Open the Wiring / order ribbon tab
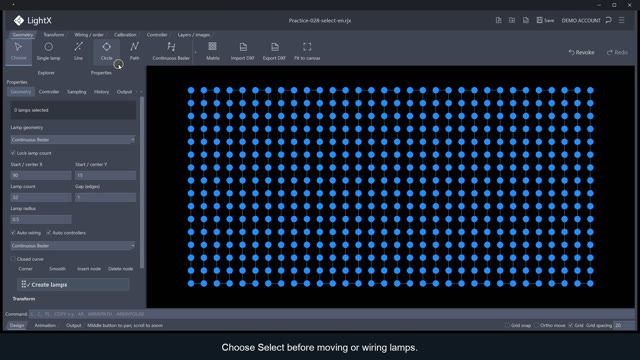The image size is (640, 360). [89, 35]
